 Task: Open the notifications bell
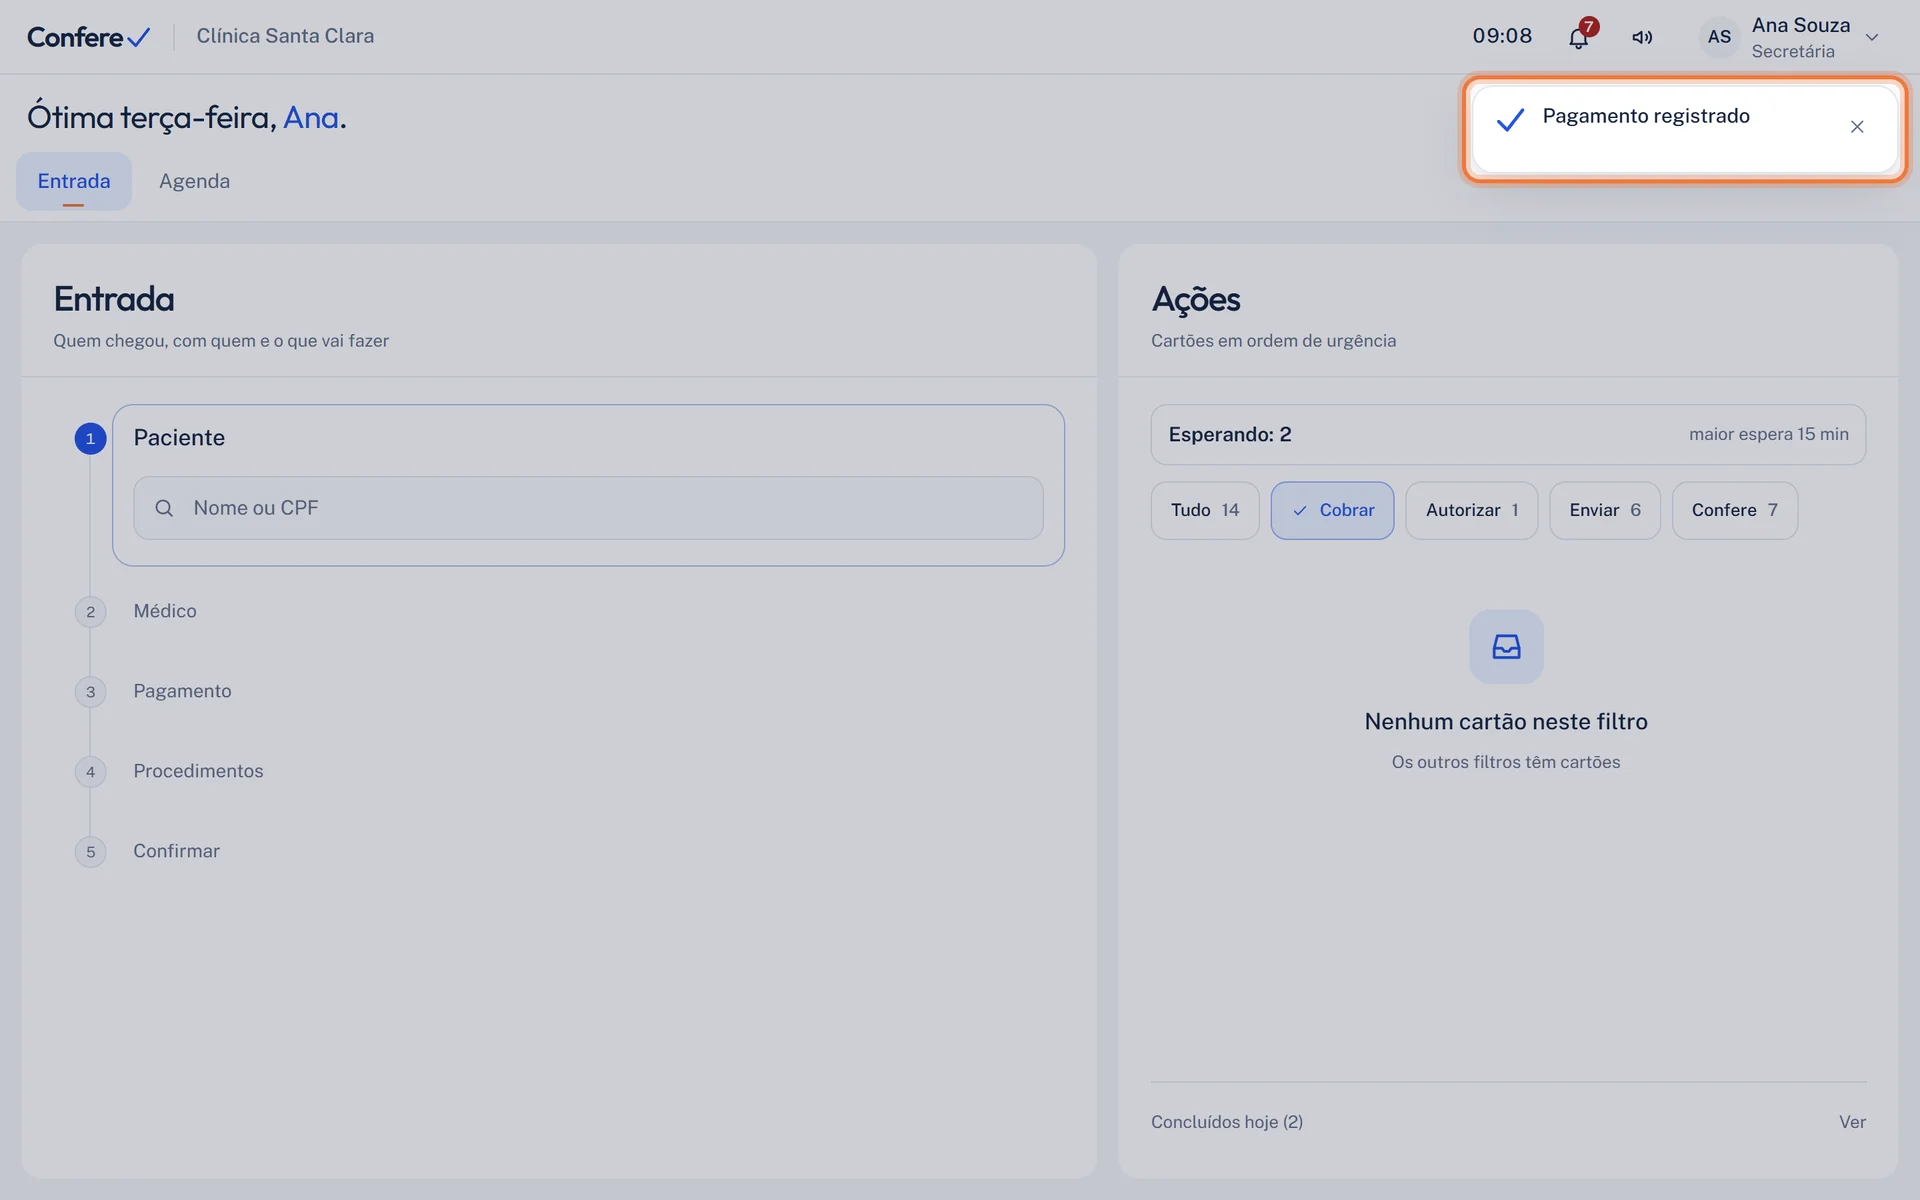pyautogui.click(x=1578, y=37)
